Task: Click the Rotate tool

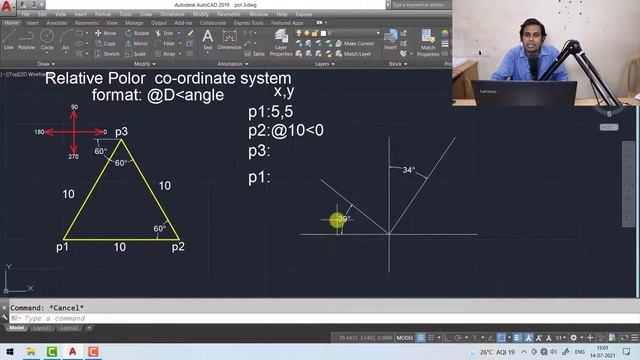Action: click(x=137, y=33)
